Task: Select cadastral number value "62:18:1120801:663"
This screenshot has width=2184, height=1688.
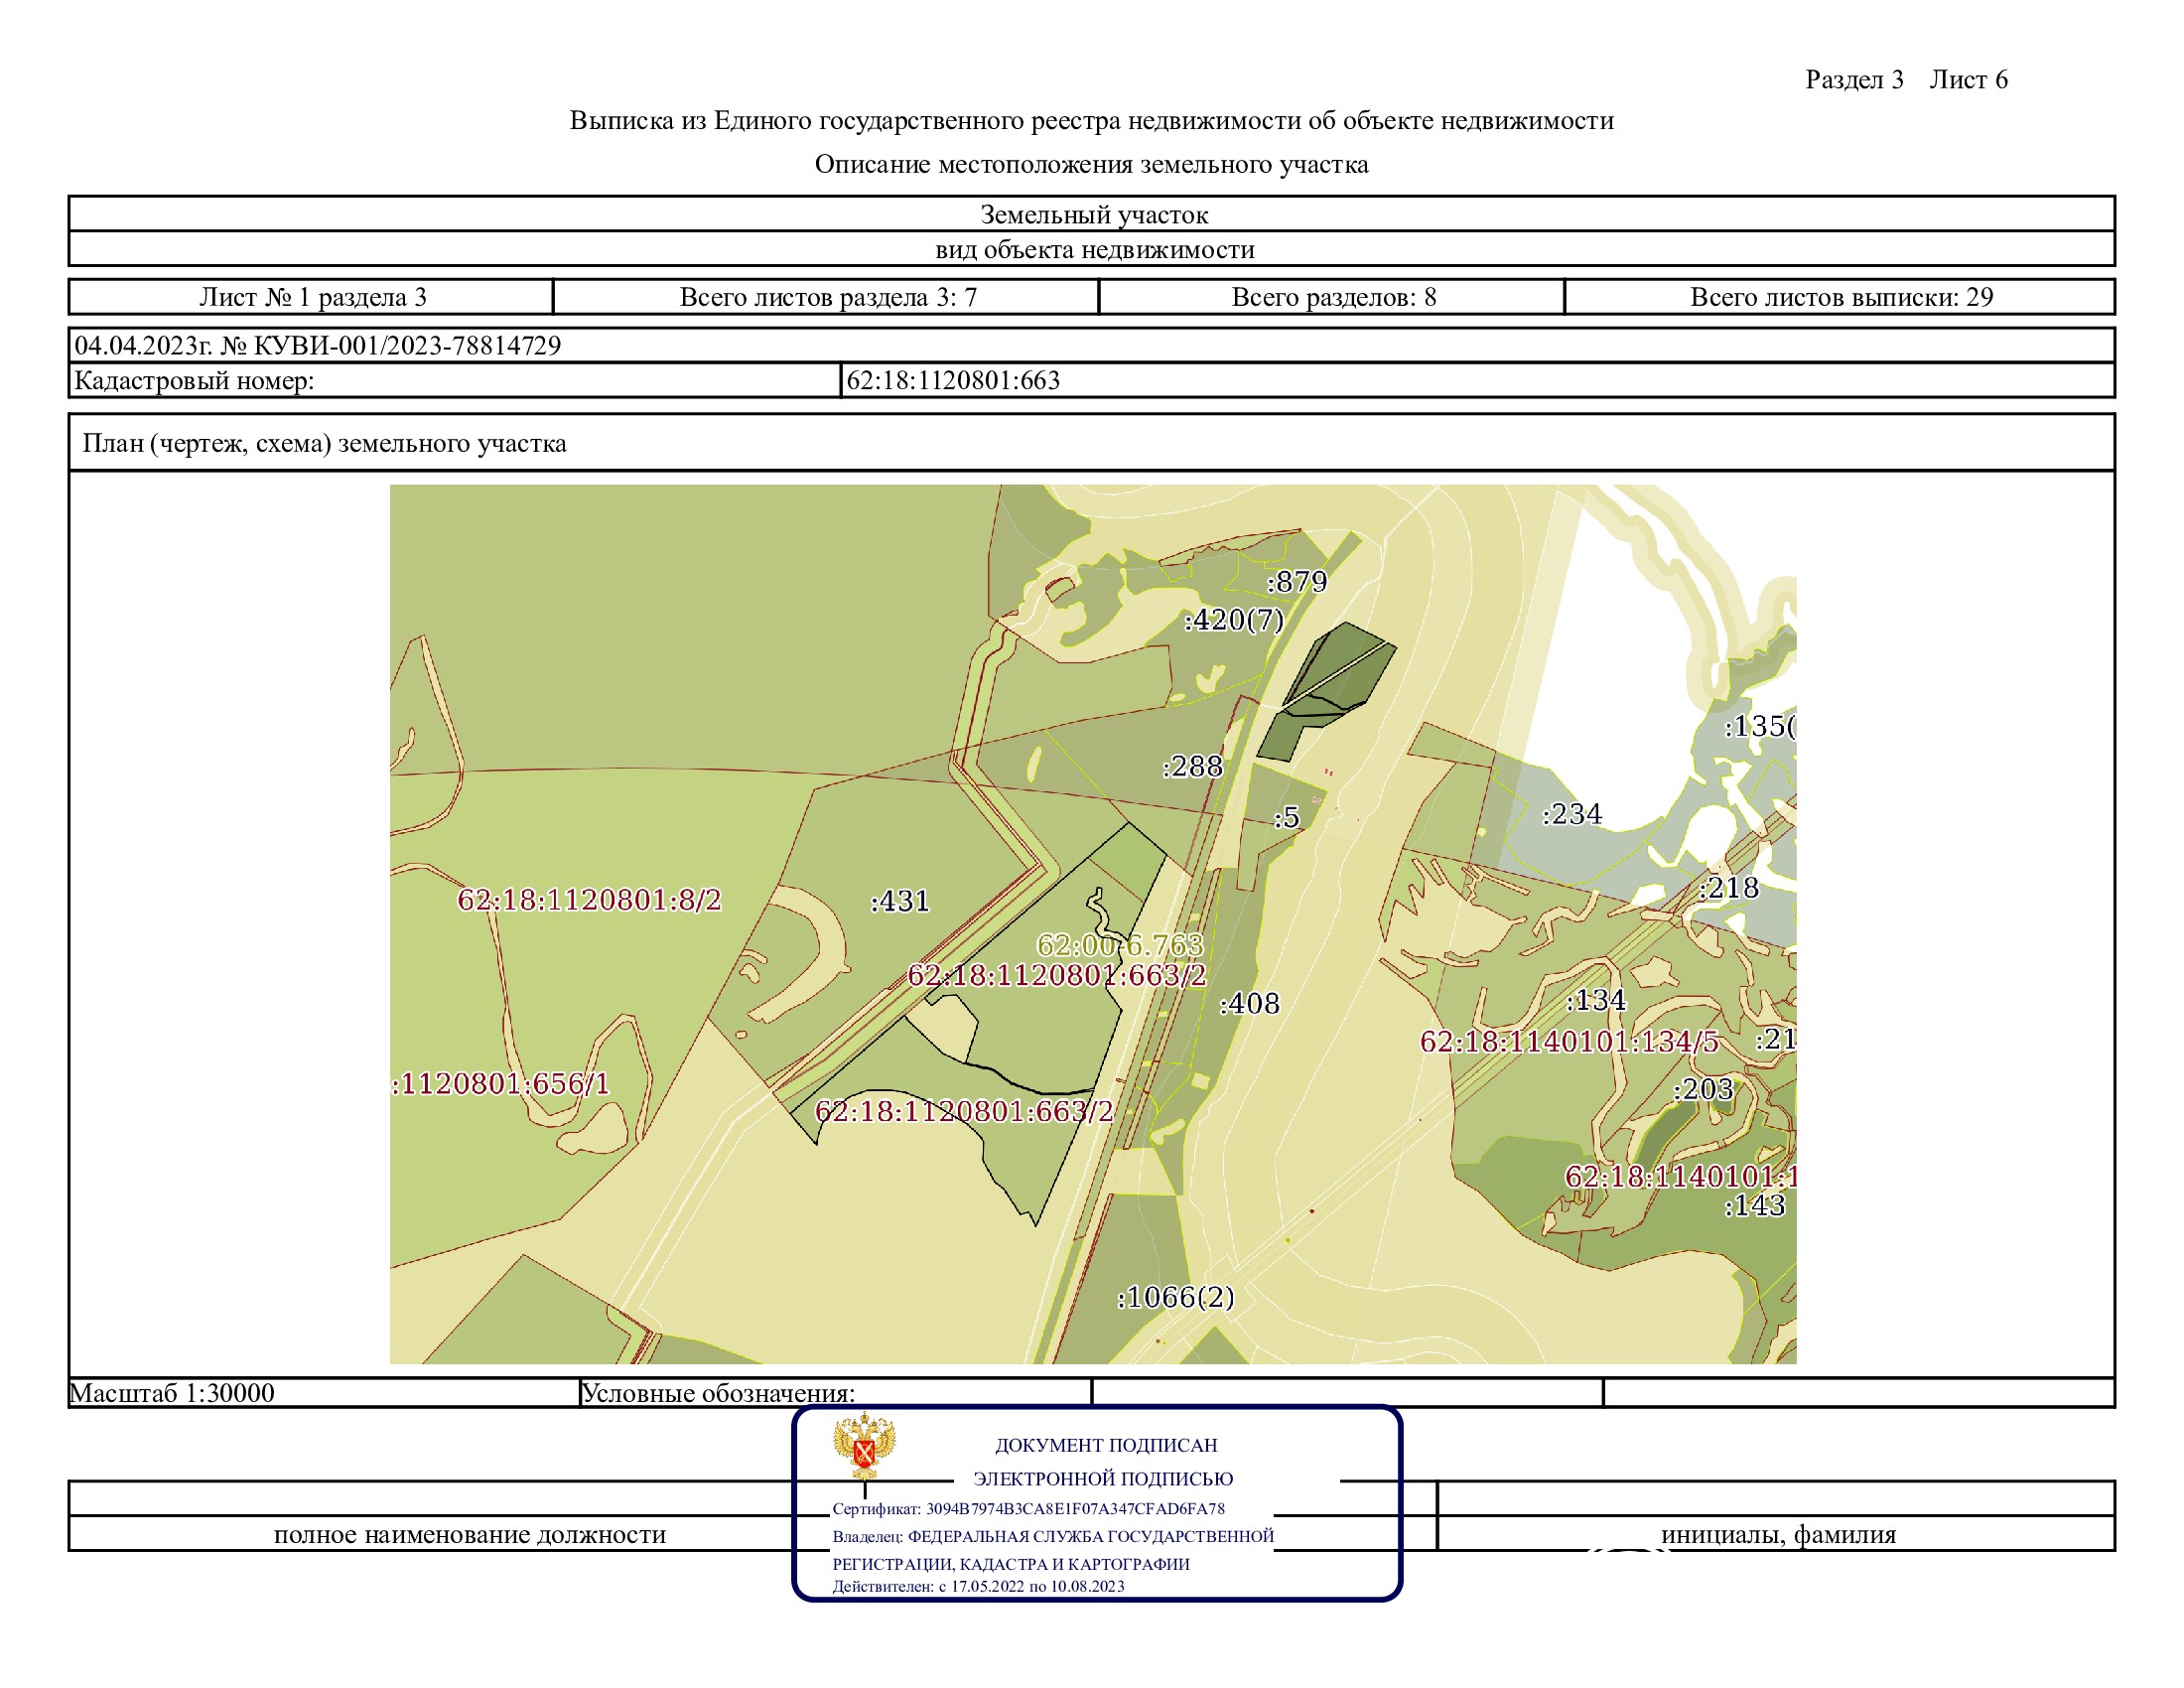Action: pos(953,381)
